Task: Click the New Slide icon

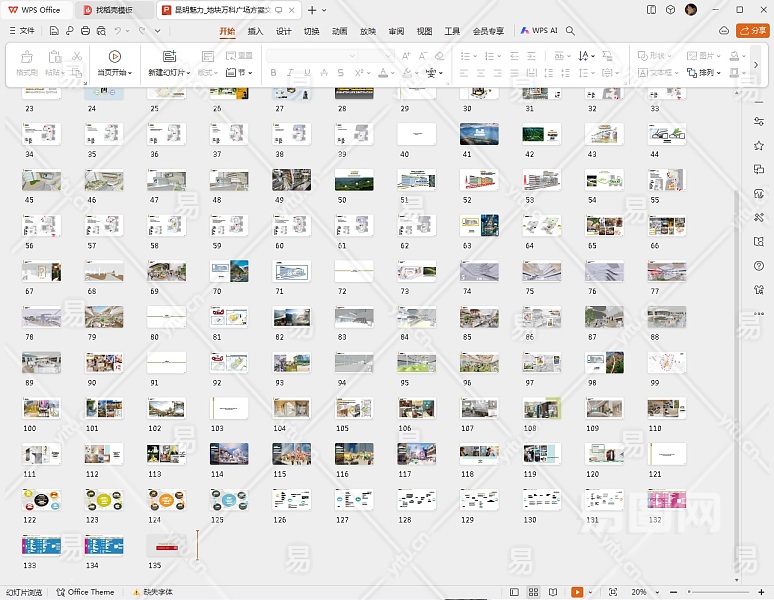Action: tap(169, 57)
